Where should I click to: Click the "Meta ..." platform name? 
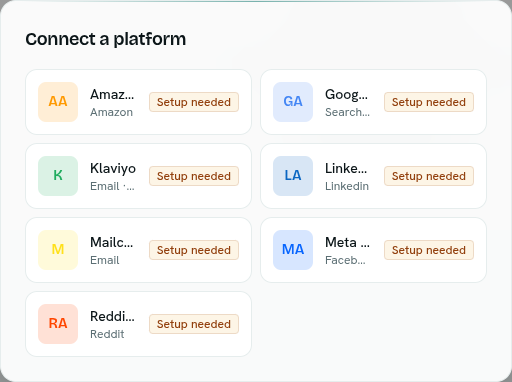(x=347, y=243)
